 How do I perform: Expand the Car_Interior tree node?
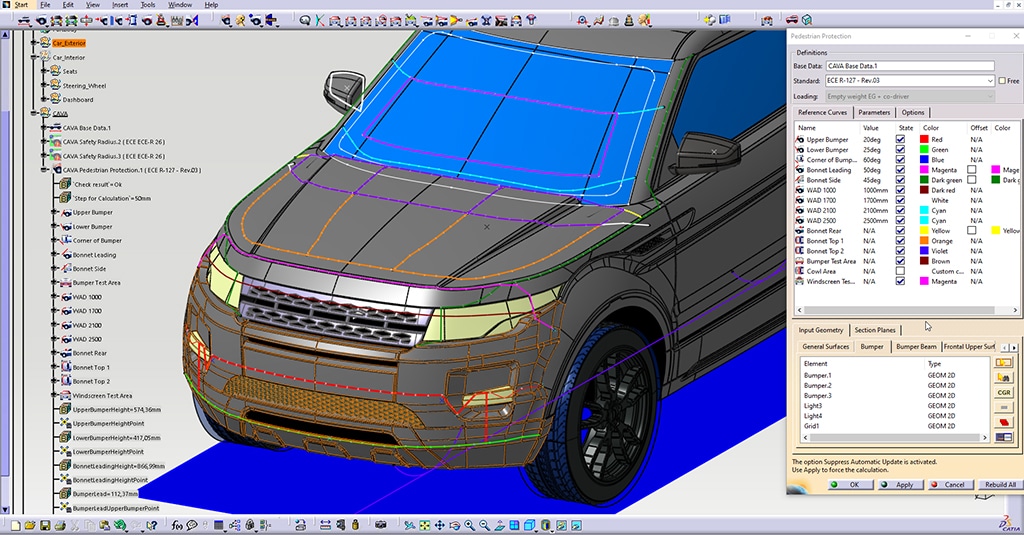pos(35,57)
